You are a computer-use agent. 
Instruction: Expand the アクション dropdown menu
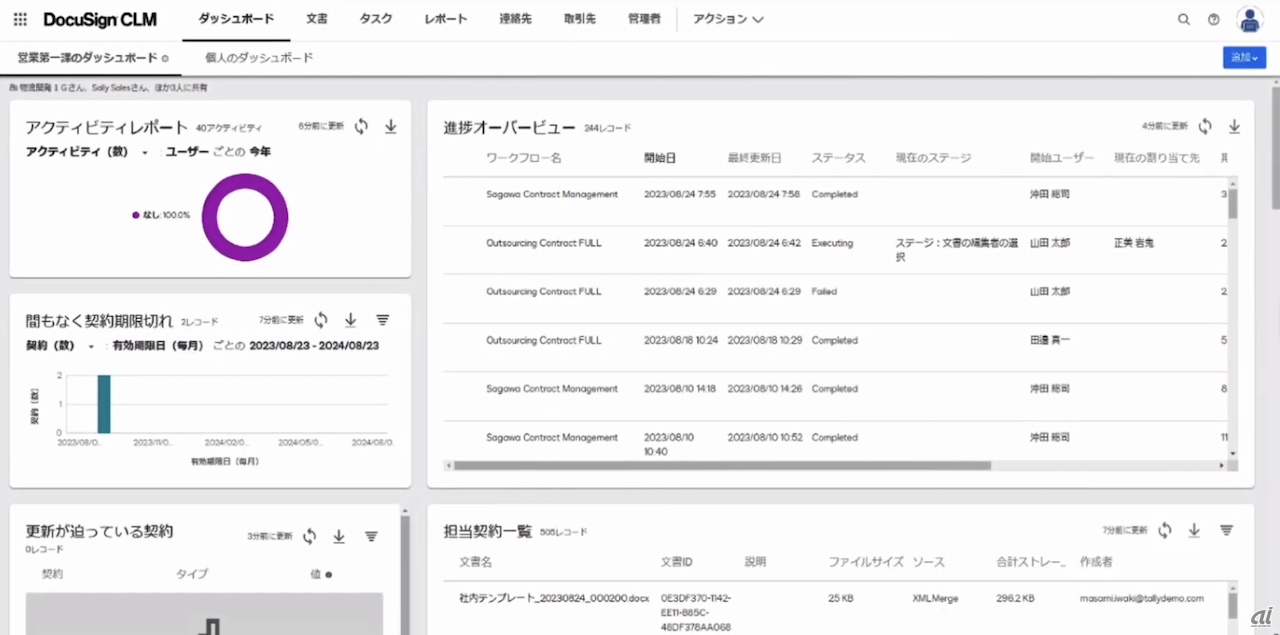728,19
